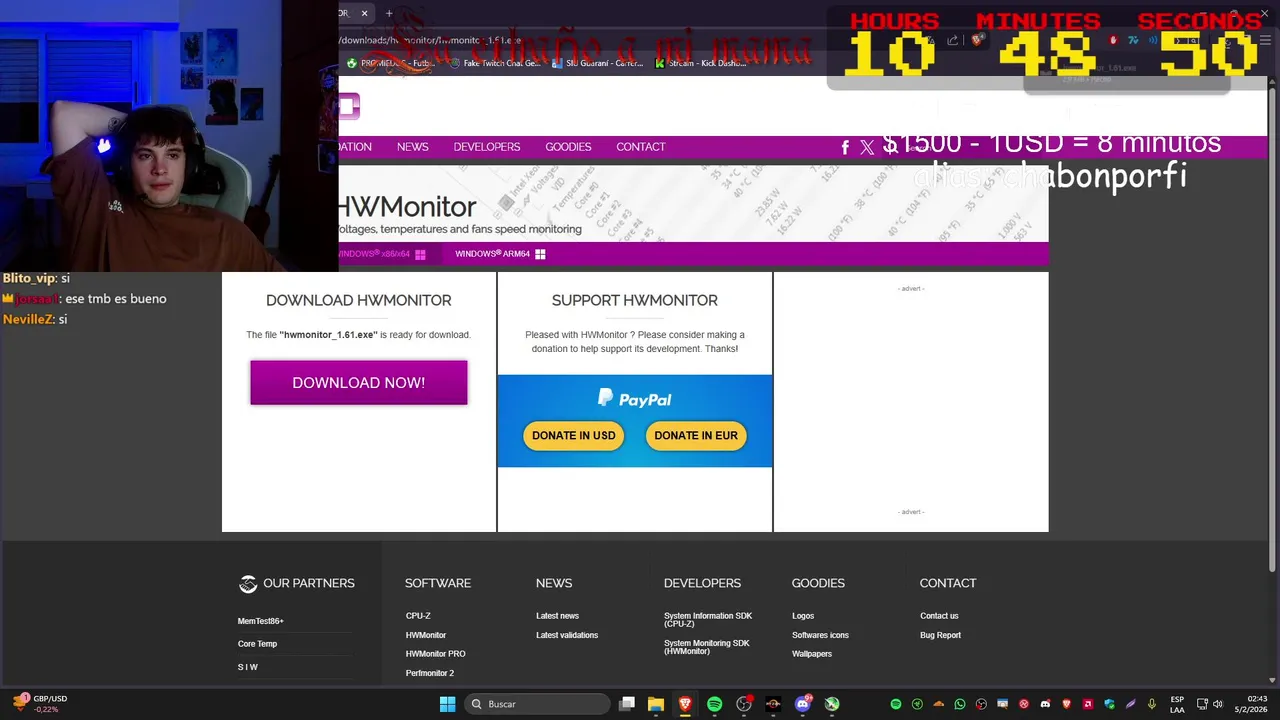Viewport: 1280px width, 720px height.
Task: Open OBS Studio taskbar icon
Action: pyautogui.click(x=743, y=704)
